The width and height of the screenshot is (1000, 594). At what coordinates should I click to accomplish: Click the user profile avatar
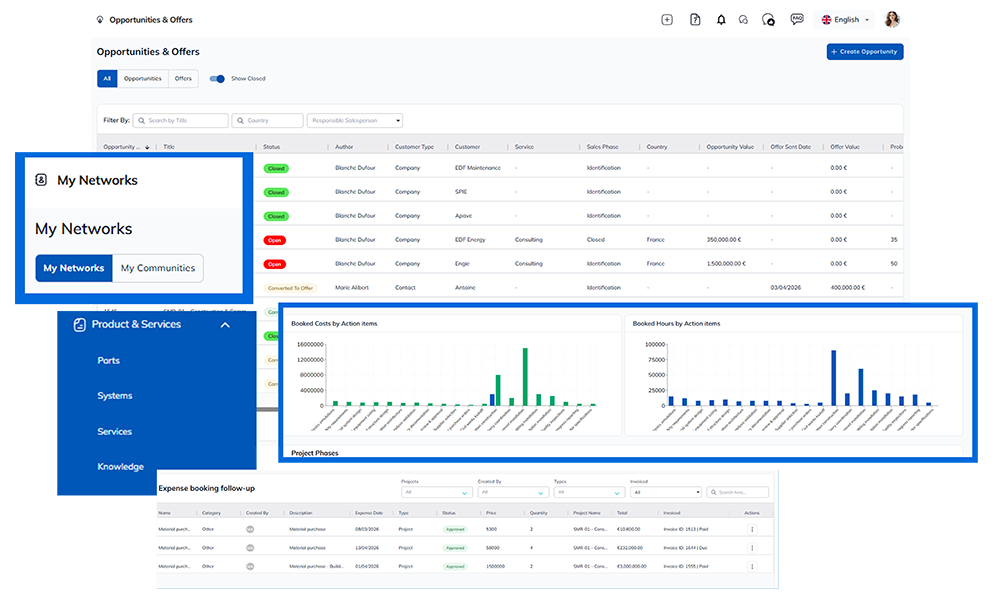[x=892, y=20]
